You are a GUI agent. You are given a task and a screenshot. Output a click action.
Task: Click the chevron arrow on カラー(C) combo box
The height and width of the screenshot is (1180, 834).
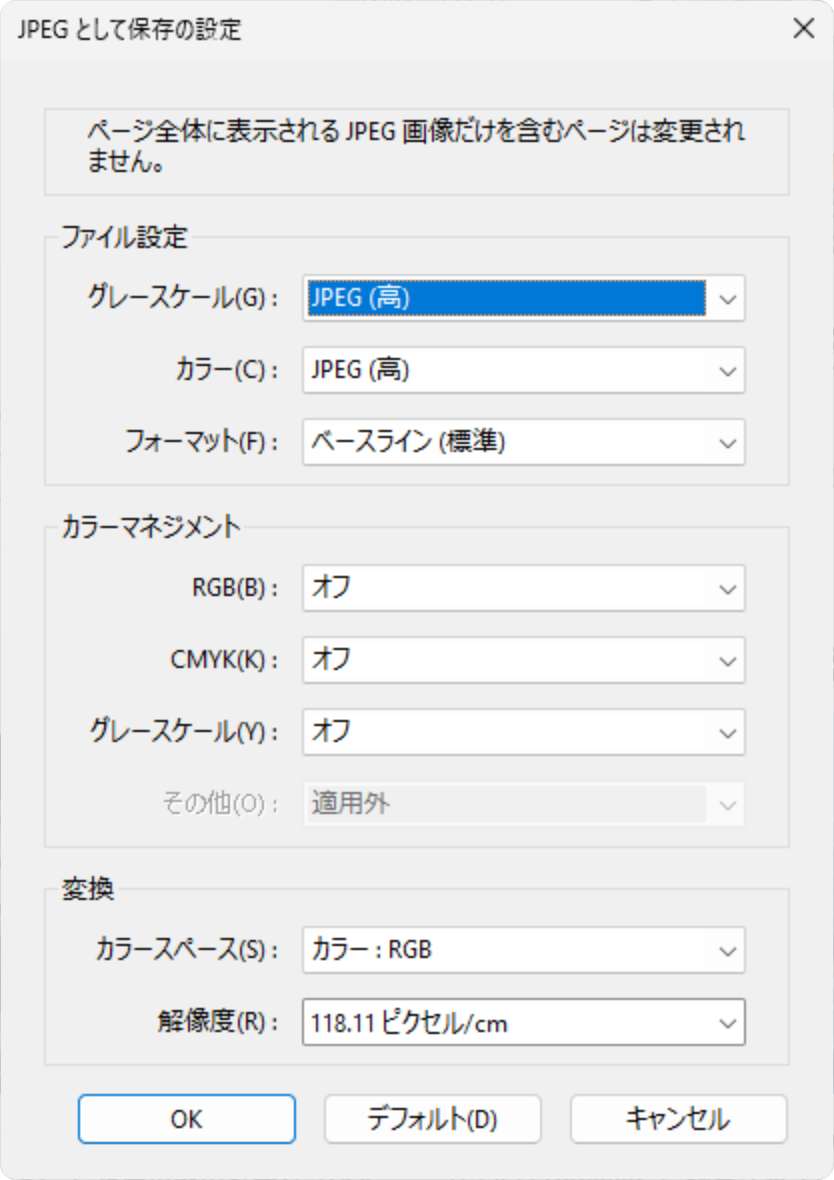pos(727,370)
